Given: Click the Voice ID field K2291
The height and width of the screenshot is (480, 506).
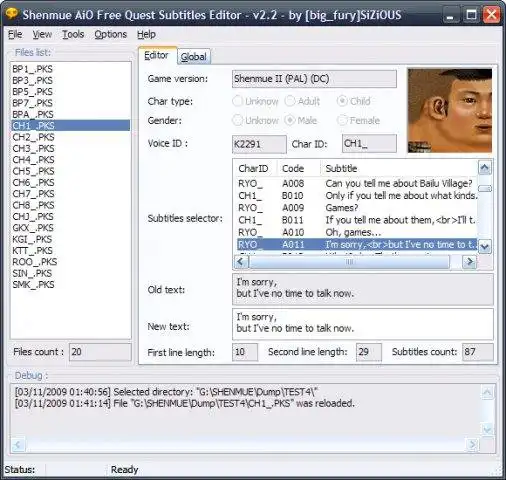Looking at the screenshot, I should tap(259, 144).
